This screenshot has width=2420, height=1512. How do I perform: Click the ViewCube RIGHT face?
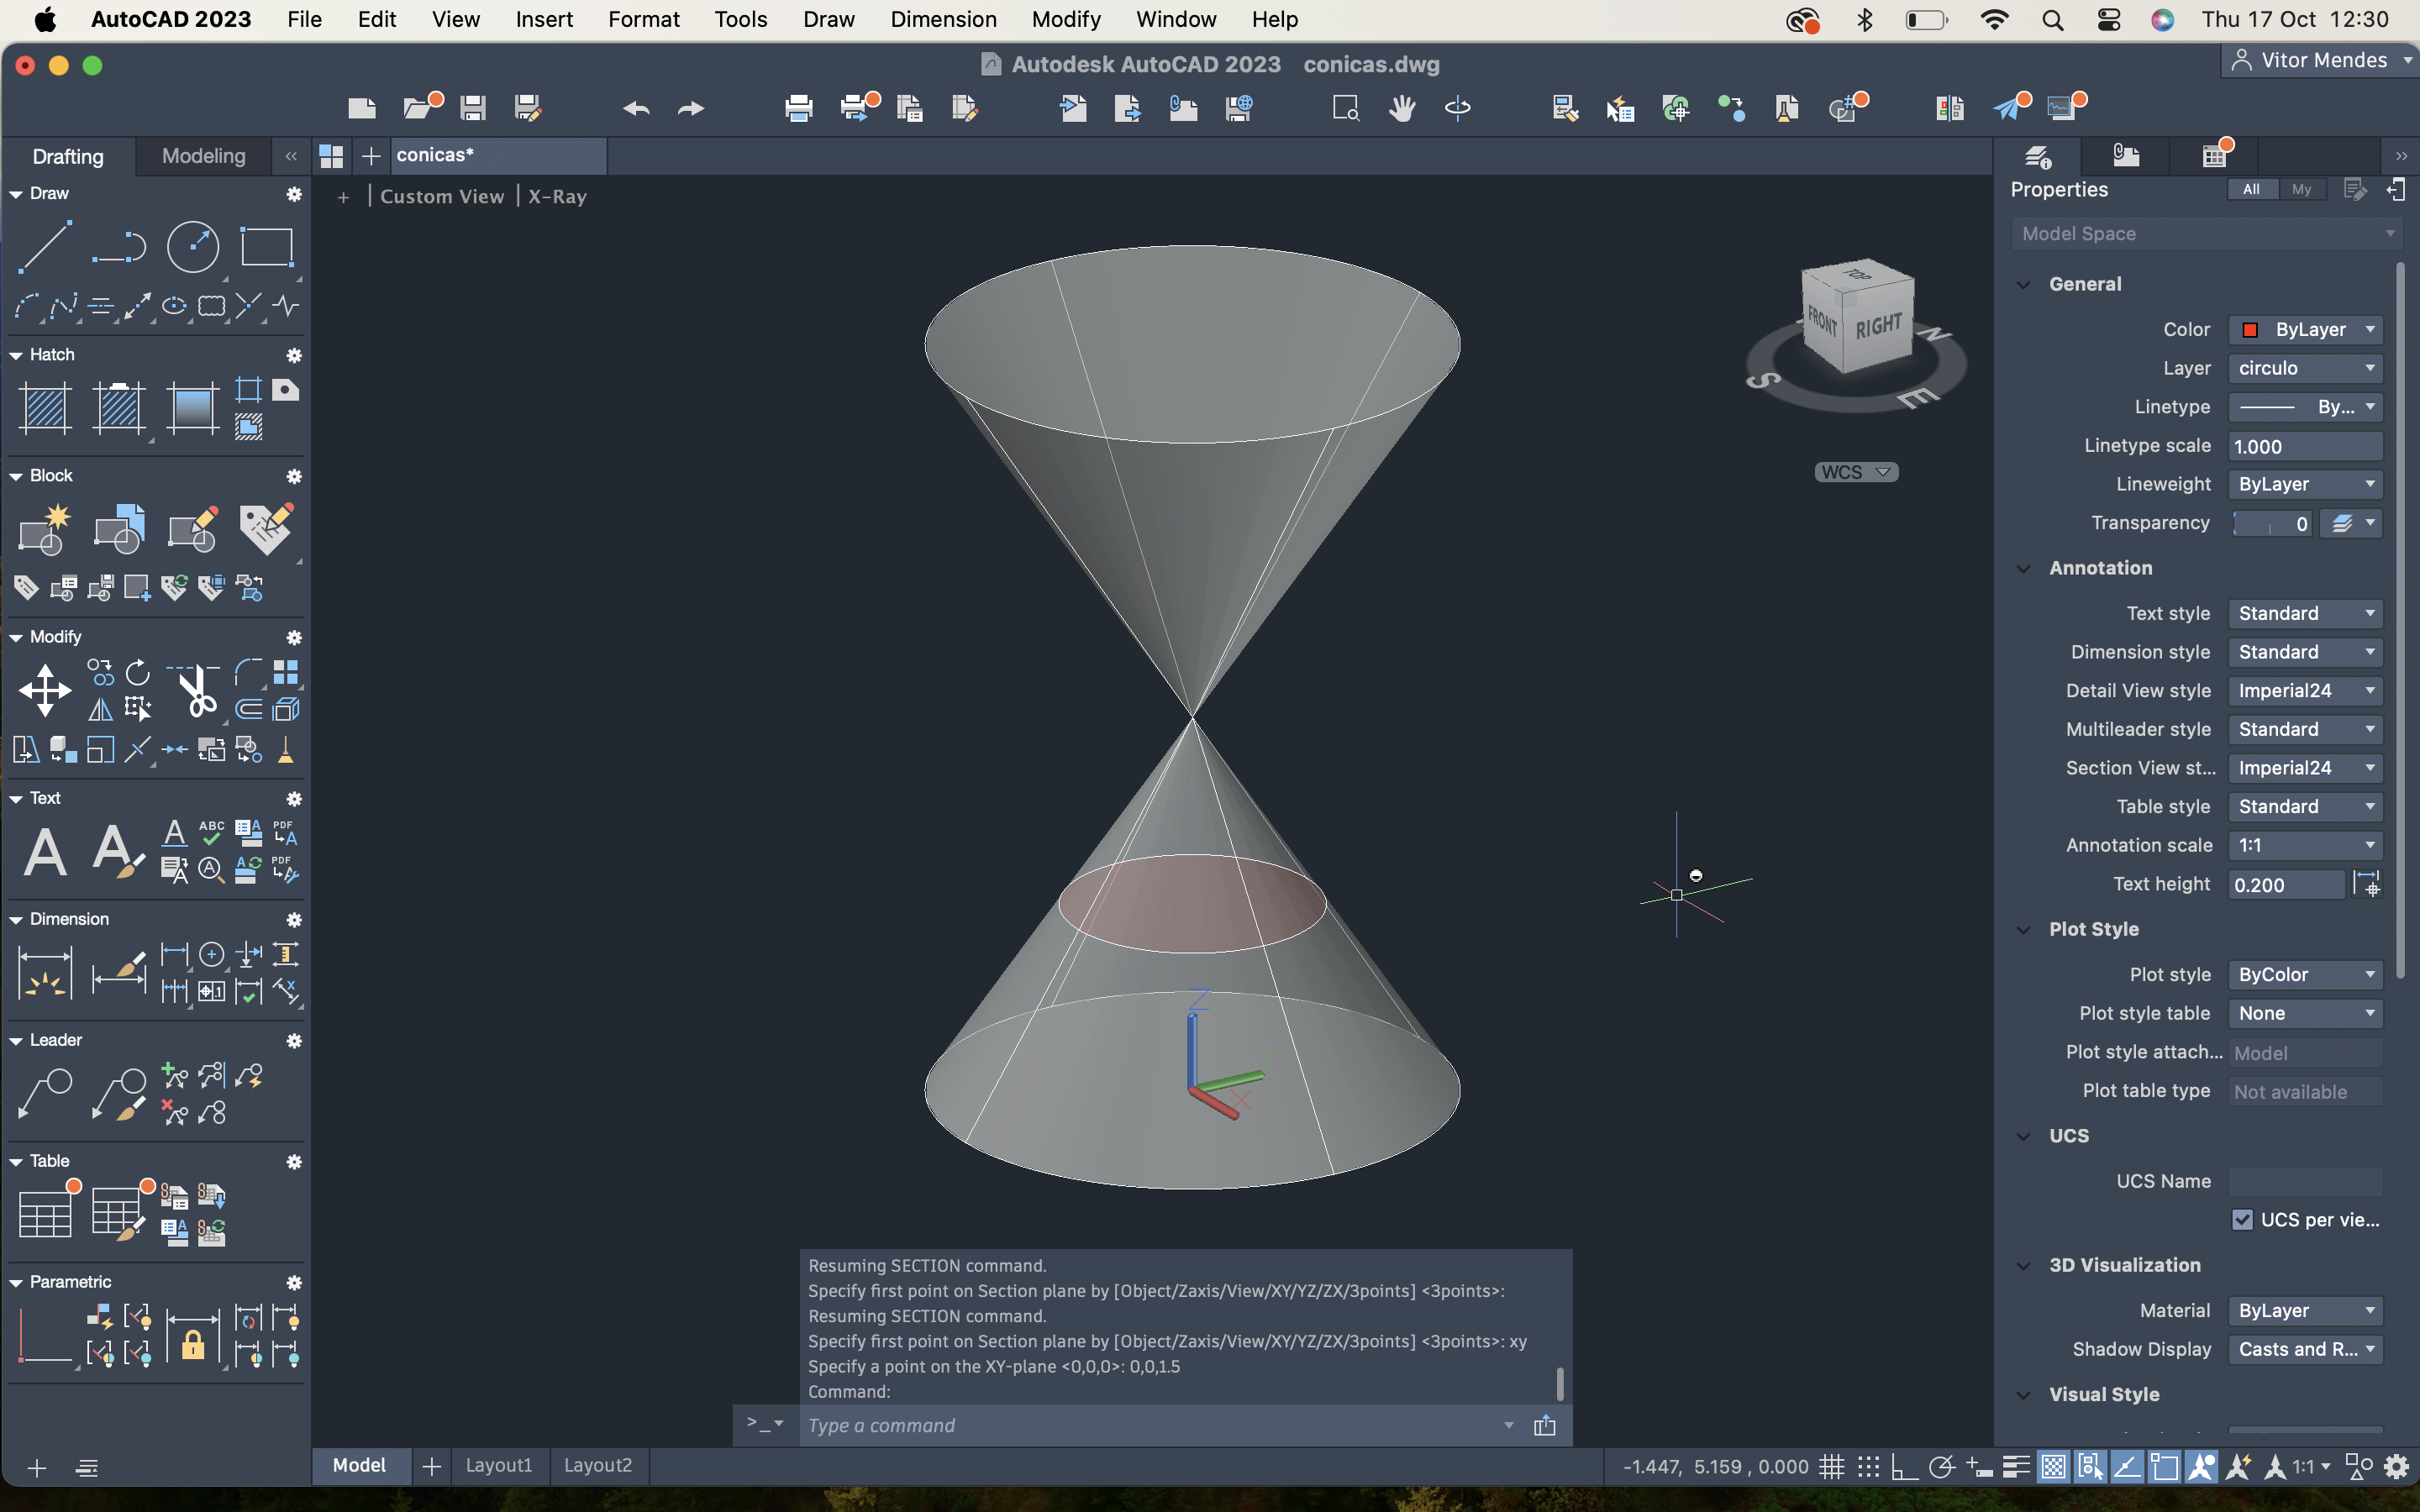[1878, 326]
